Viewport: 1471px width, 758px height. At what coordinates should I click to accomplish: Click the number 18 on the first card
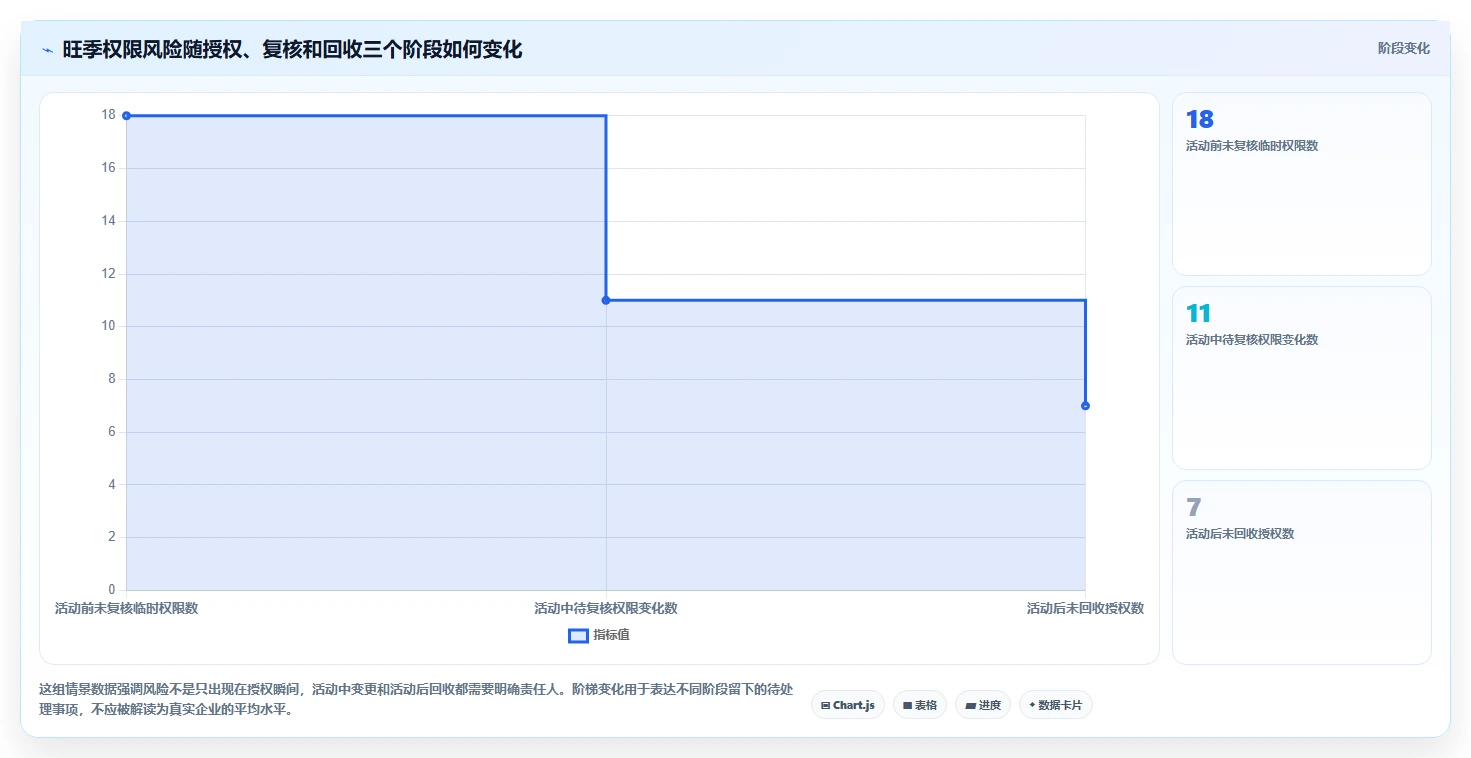pos(1199,120)
